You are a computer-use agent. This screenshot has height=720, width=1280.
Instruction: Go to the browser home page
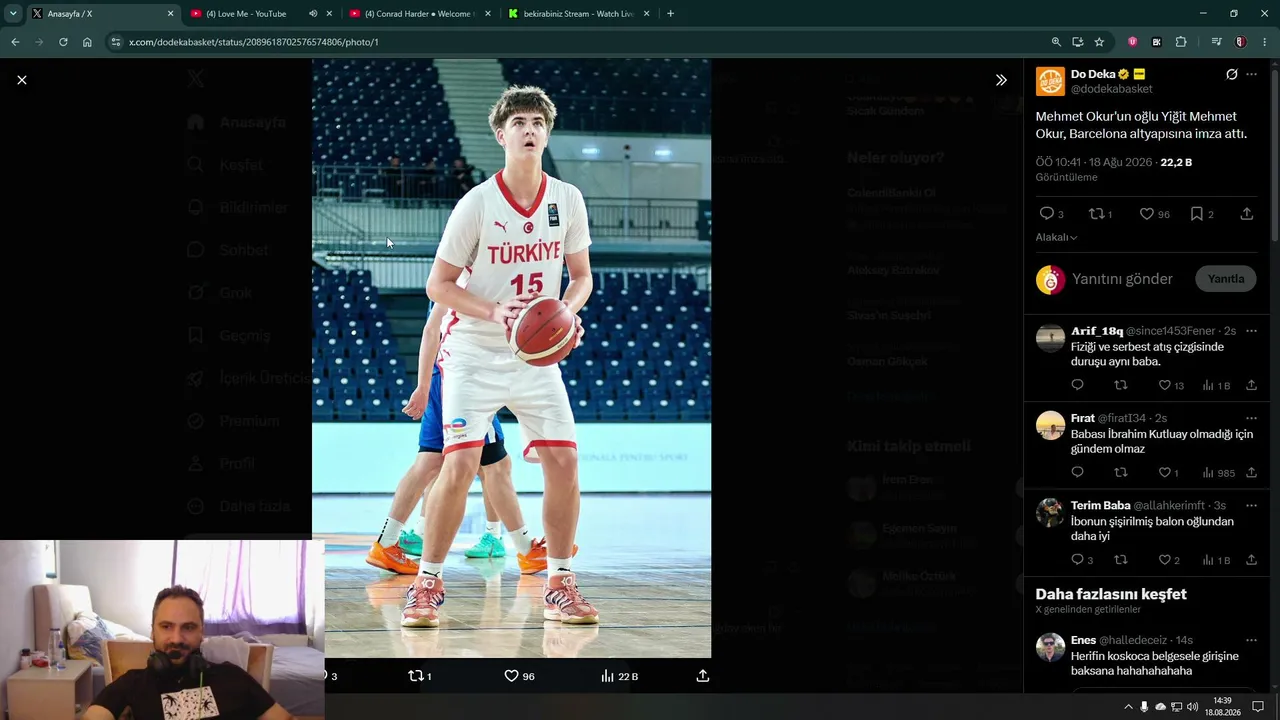[87, 42]
